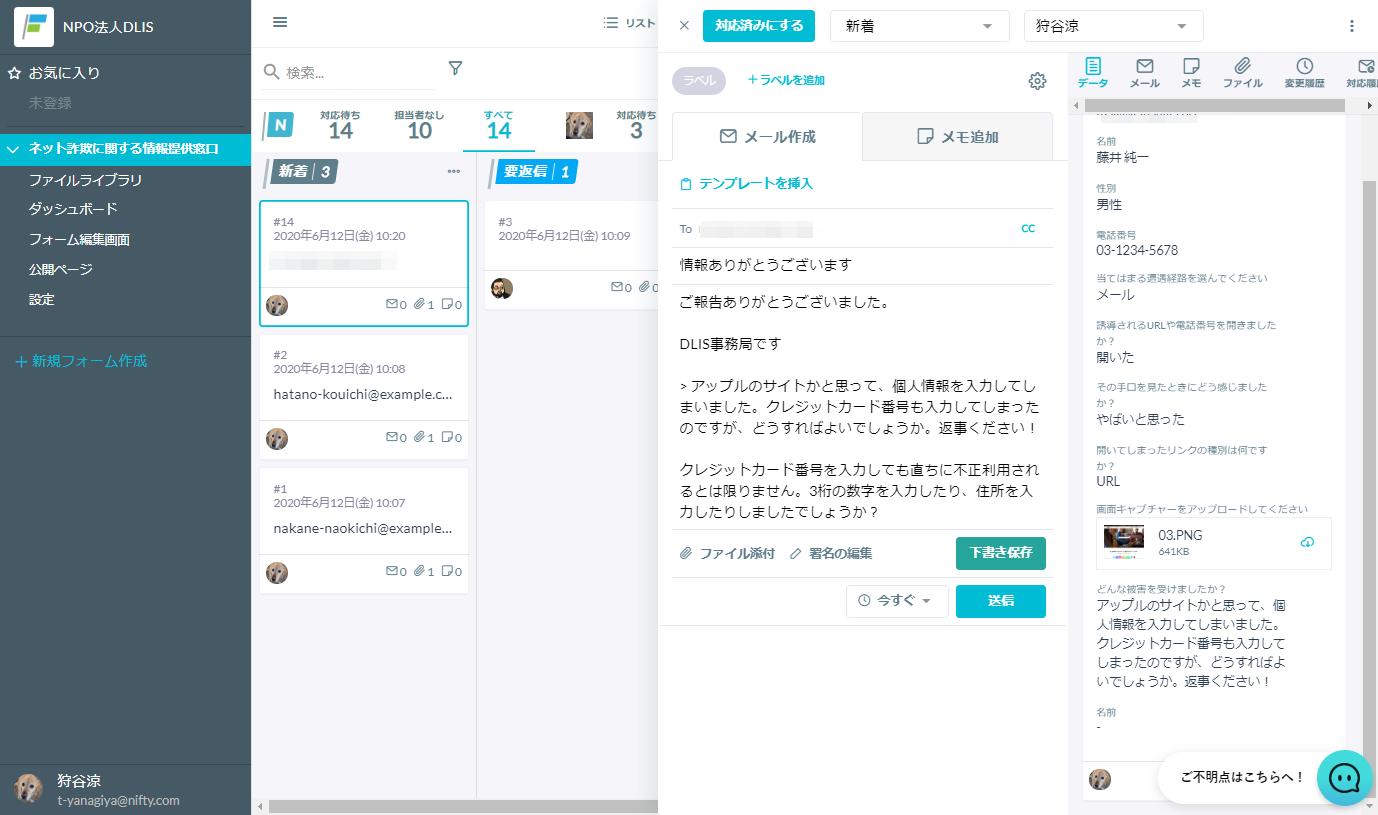Open ファイルライブラリ in the sidebar
1378x815 pixels.
click(85, 180)
